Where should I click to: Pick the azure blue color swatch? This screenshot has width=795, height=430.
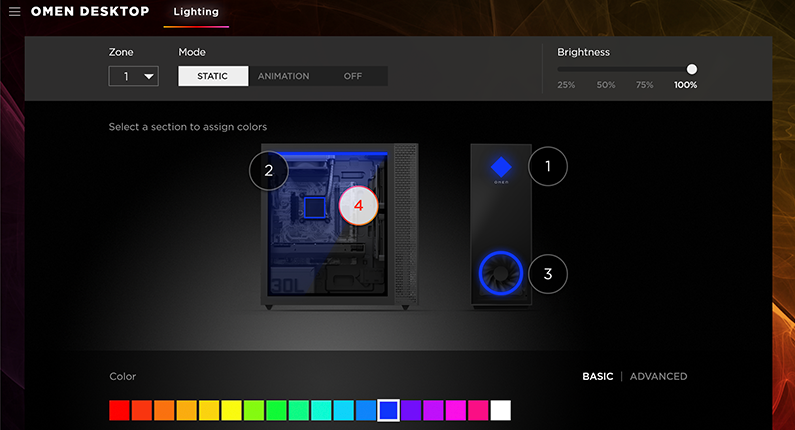[366, 410]
